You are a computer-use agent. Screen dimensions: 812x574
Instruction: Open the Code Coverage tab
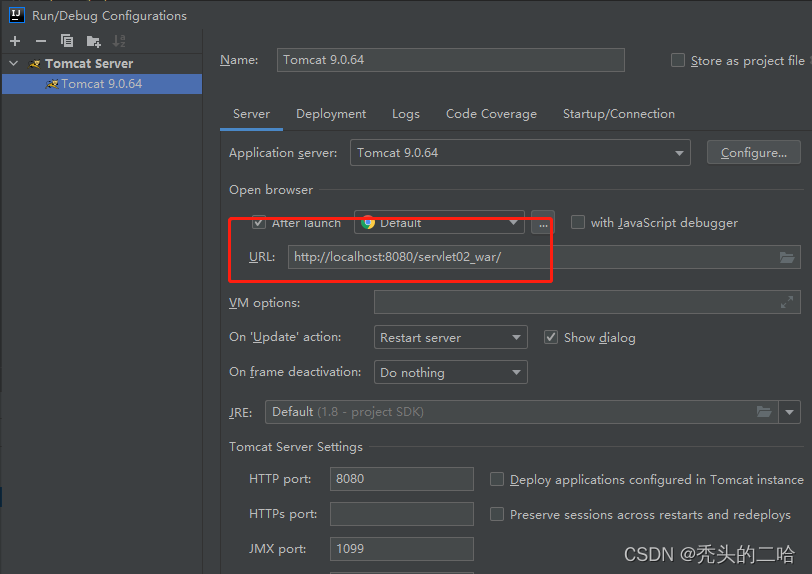tap(491, 114)
